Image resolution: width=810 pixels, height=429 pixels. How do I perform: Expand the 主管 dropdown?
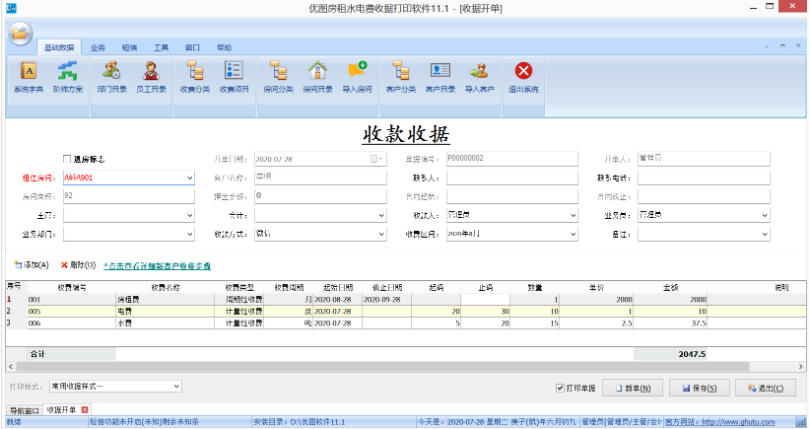(x=190, y=215)
